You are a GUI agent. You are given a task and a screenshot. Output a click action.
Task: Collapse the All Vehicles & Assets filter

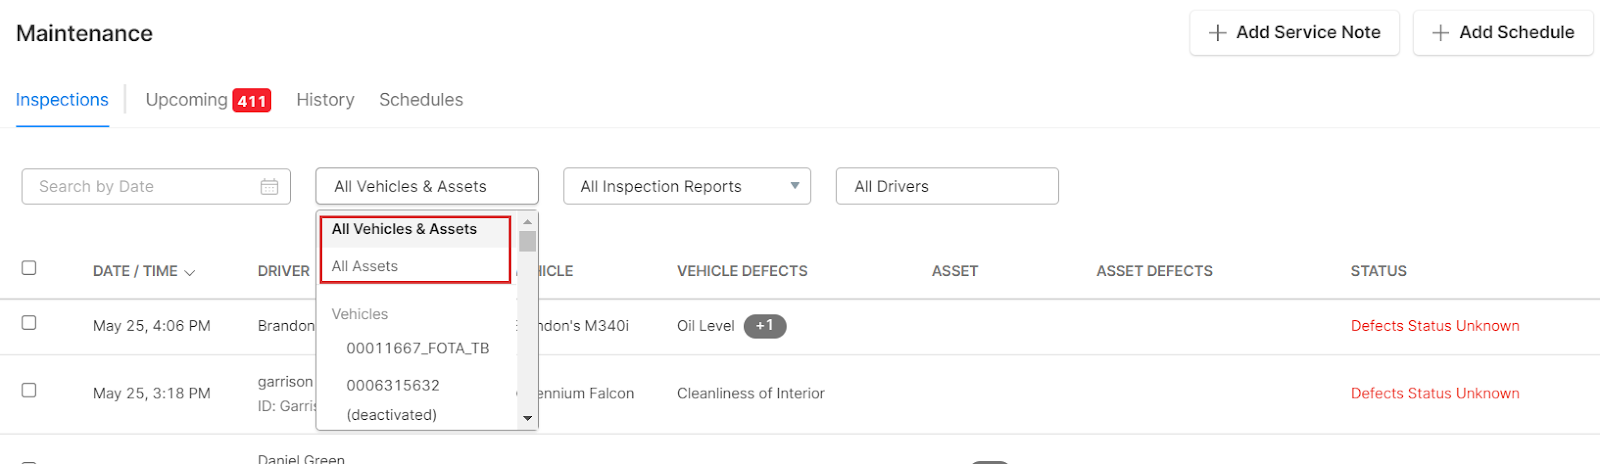[x=427, y=187]
